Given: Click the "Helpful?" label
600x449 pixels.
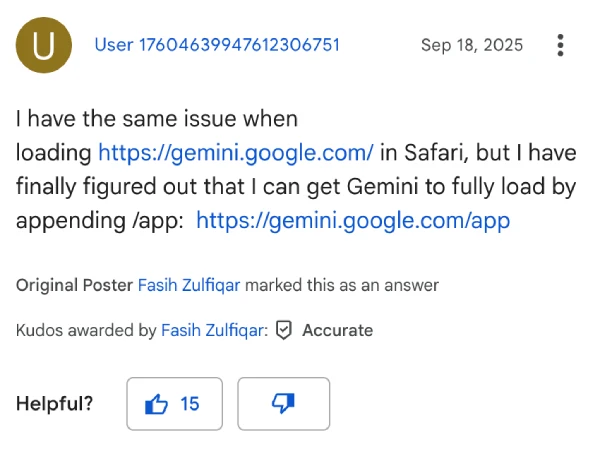Looking at the screenshot, I should (55, 404).
